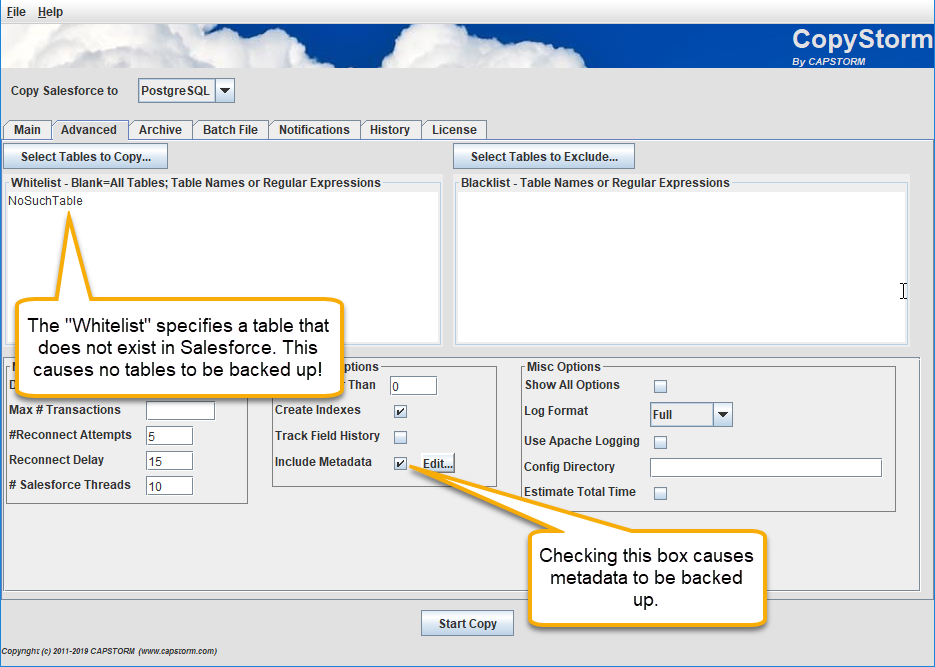Open the File menu
This screenshot has height=667, width=935.
(16, 12)
